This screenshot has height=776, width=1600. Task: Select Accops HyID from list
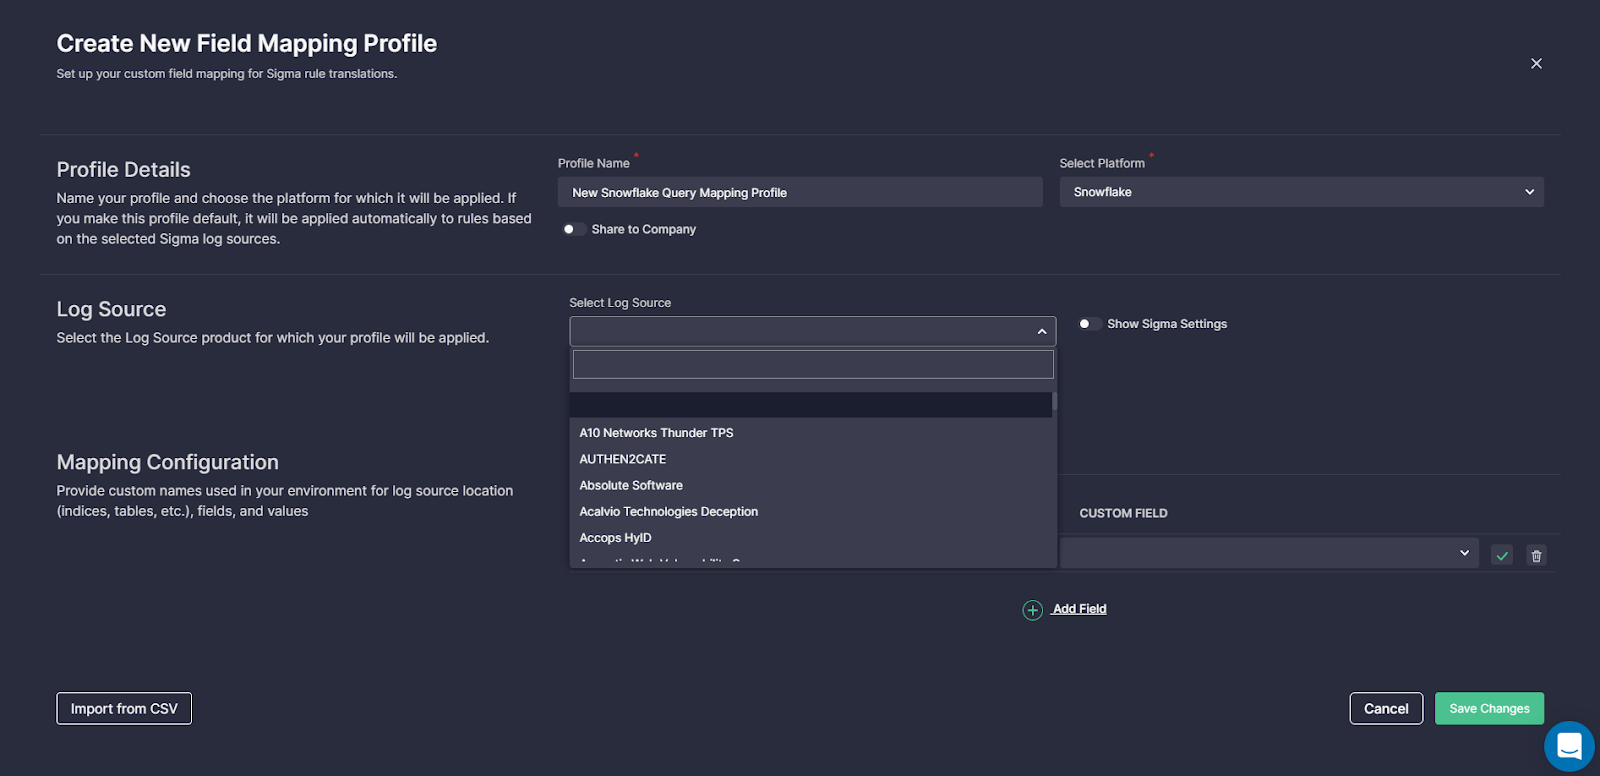(615, 538)
